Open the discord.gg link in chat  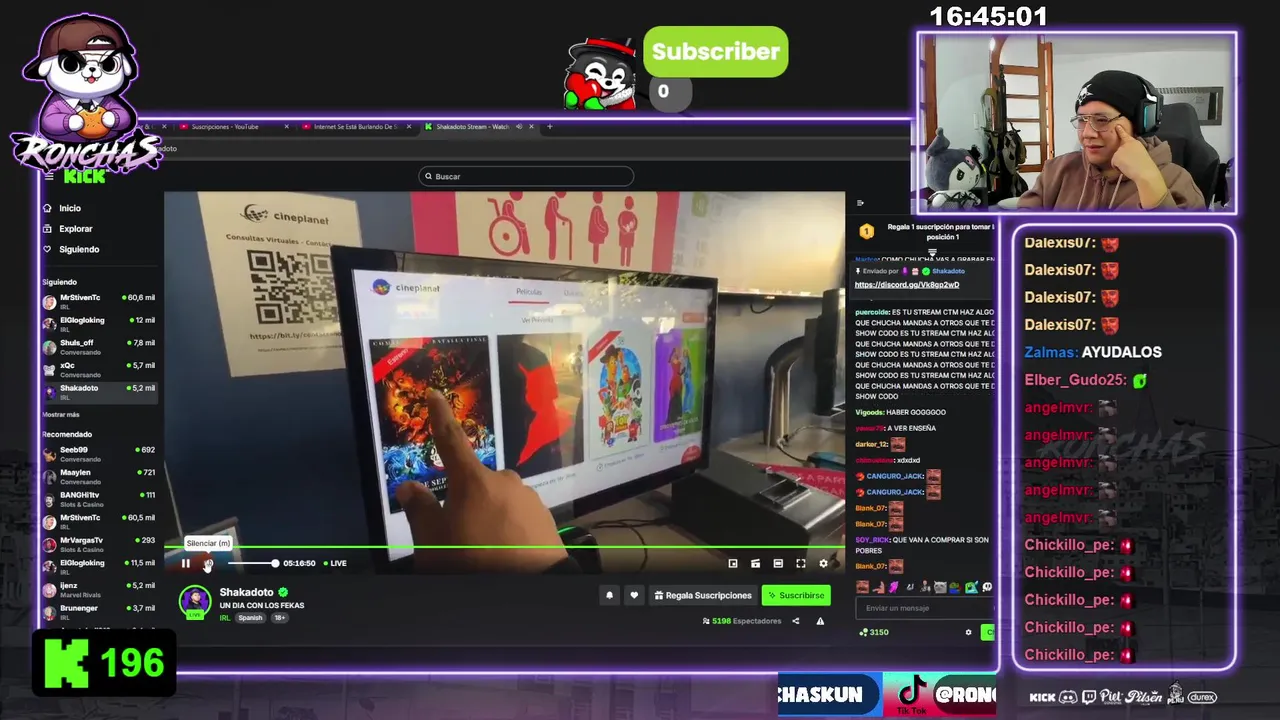pos(907,285)
